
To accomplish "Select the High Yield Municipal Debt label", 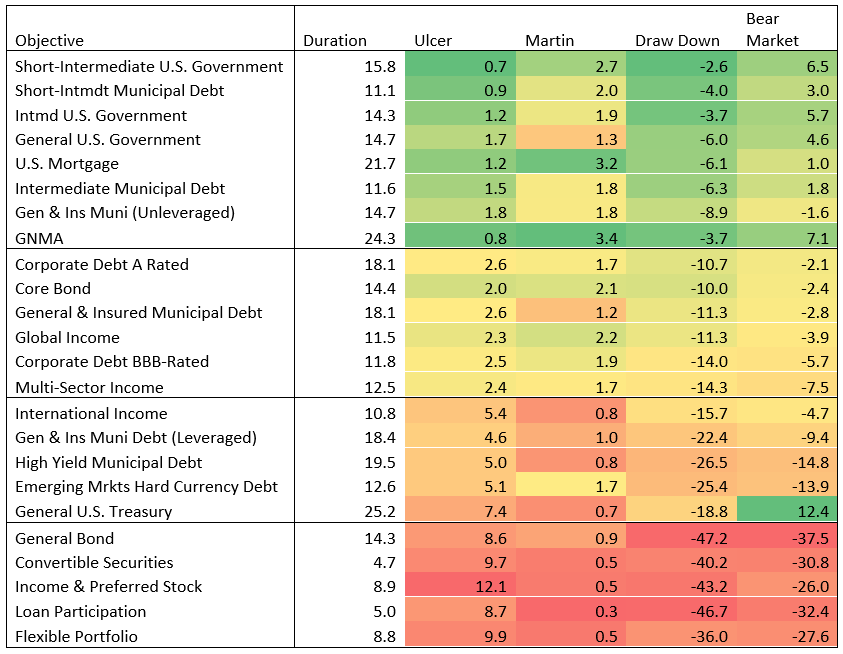I will (x=108, y=462).
